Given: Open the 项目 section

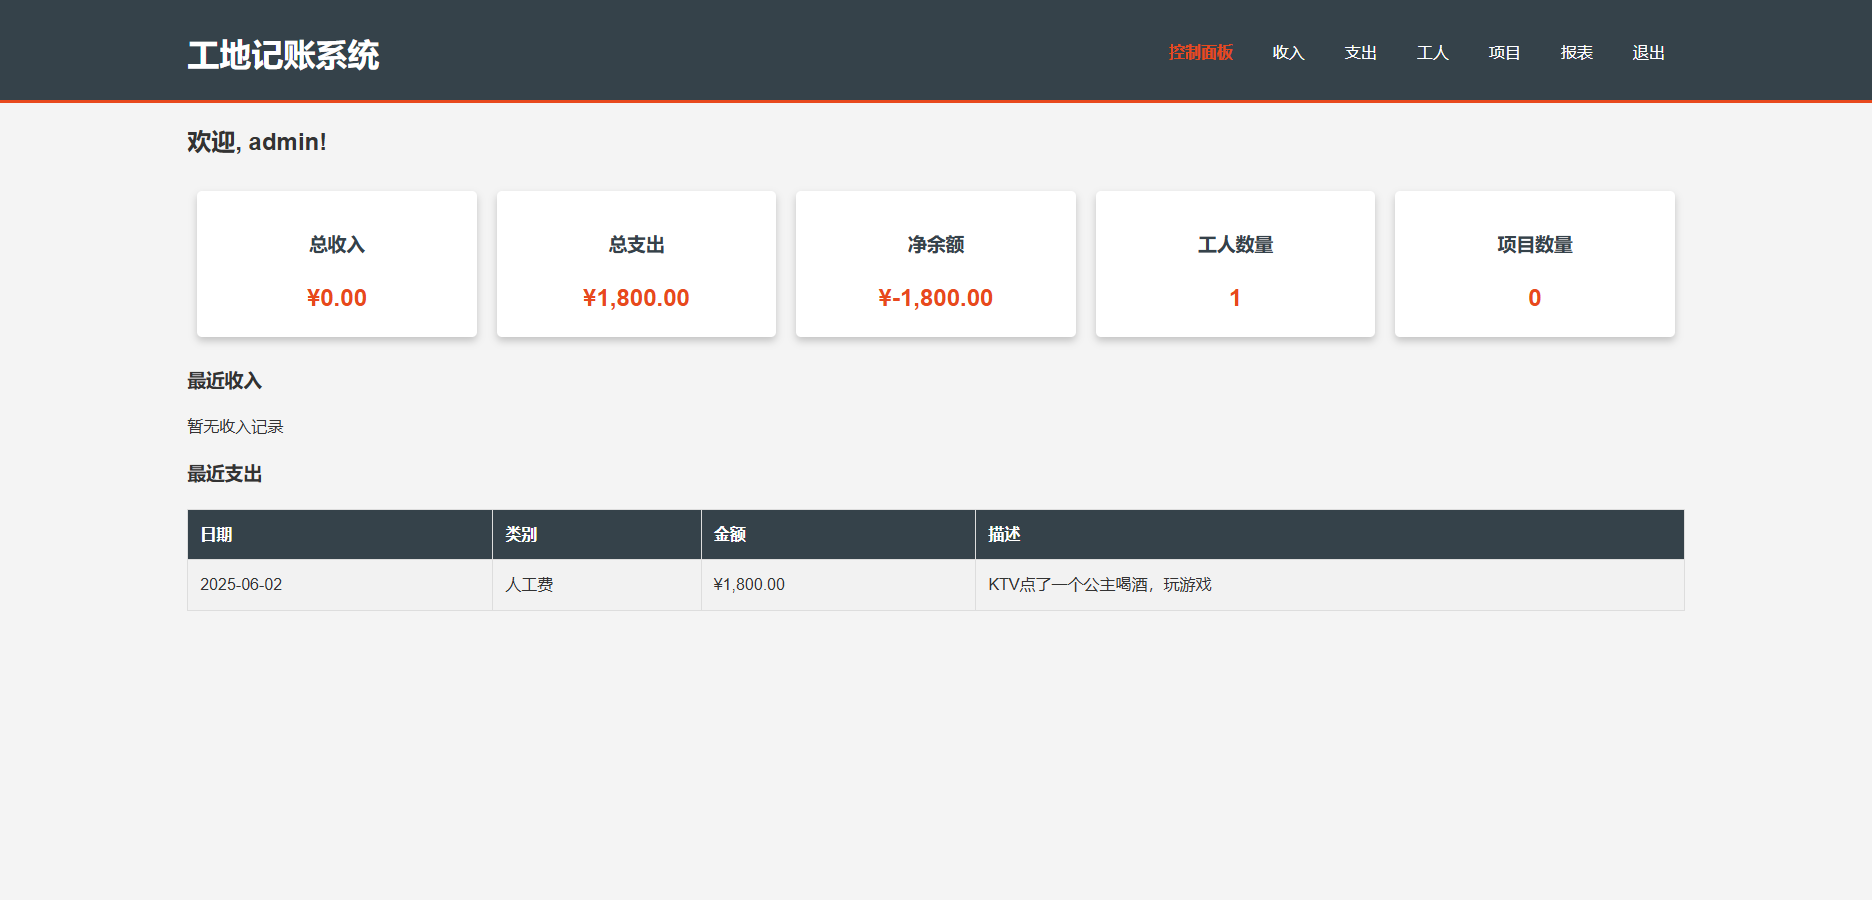Looking at the screenshot, I should tap(1504, 52).
